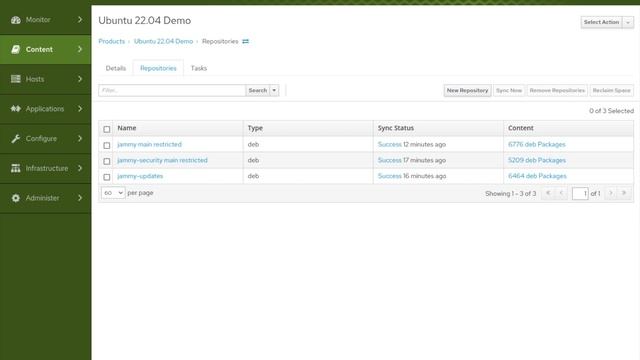Viewport: 640px width, 360px height.
Task: Open the Hosts menu item
Action: [x=46, y=79]
